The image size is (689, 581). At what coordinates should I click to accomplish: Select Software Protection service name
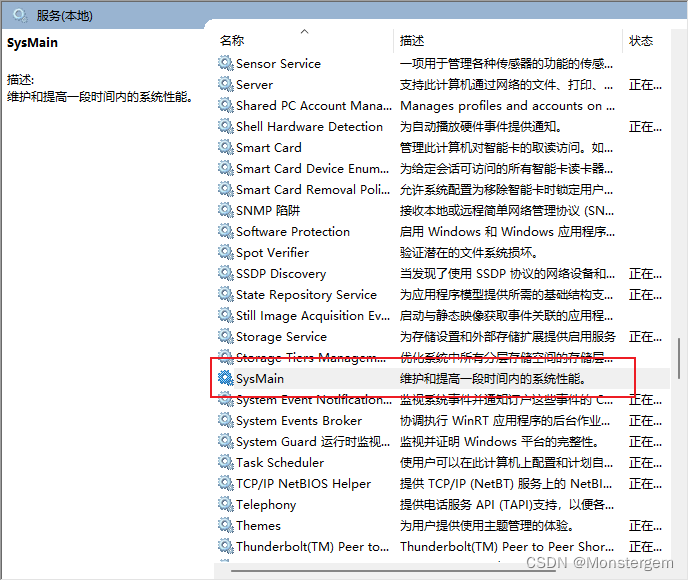tap(293, 232)
